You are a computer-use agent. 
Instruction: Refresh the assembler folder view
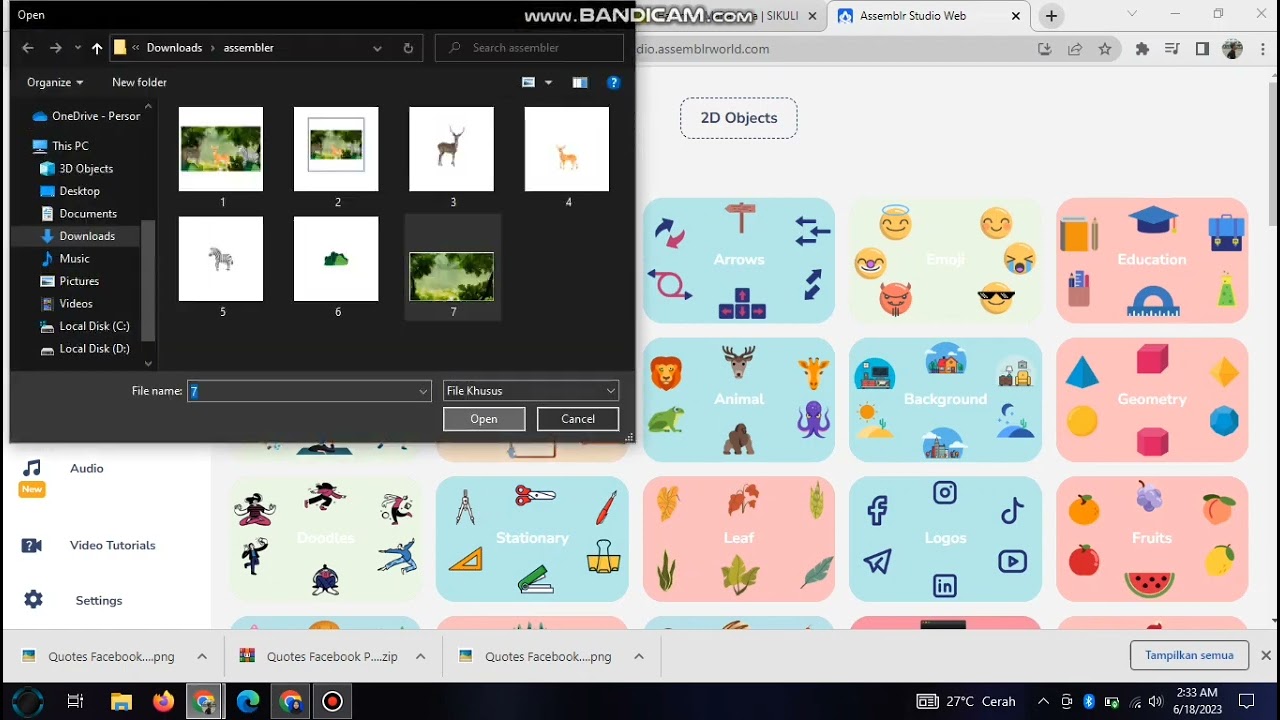click(408, 48)
